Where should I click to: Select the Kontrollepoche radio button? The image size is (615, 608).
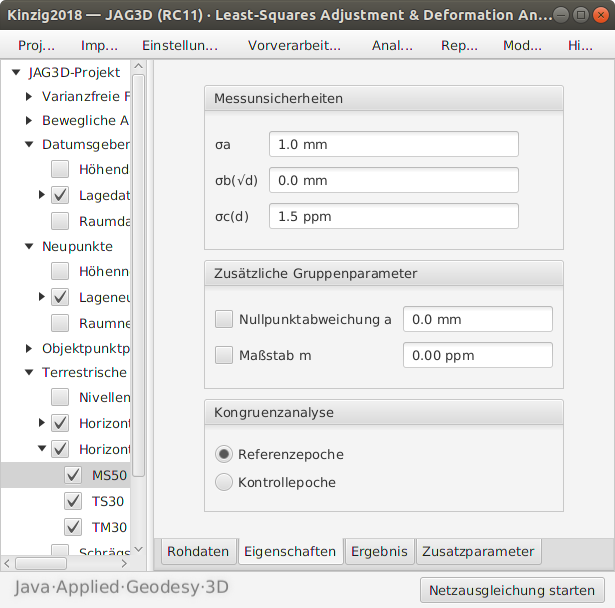[x=224, y=482]
